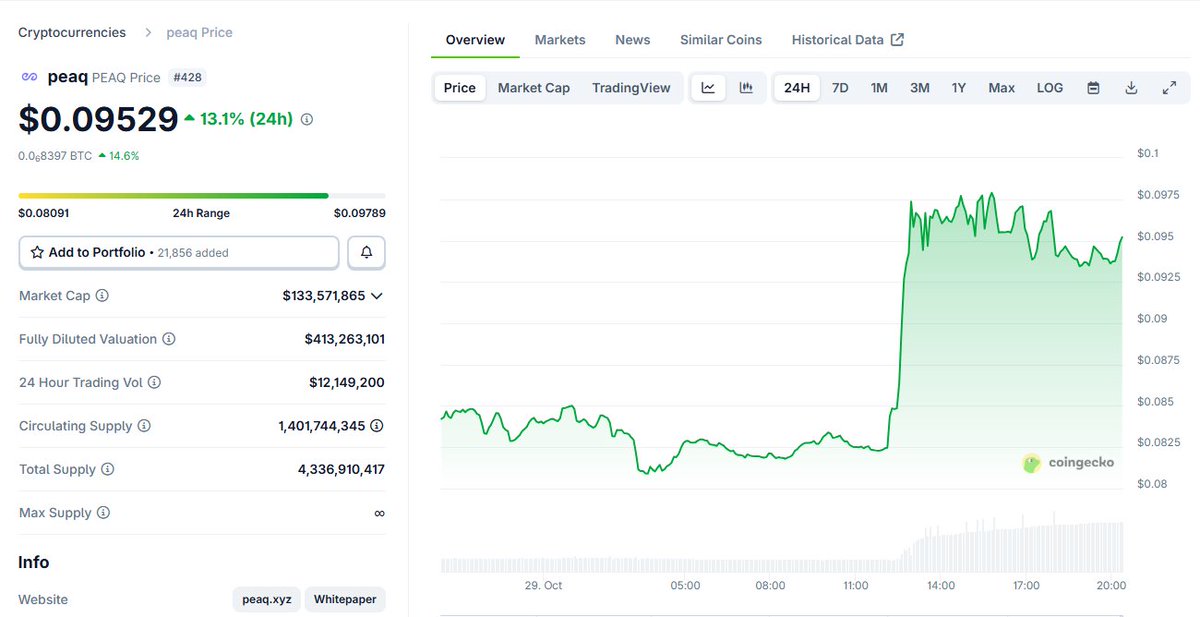Screen dimensions: 1200x617
Task: Switch to candlestick chart icon
Action: (x=746, y=88)
